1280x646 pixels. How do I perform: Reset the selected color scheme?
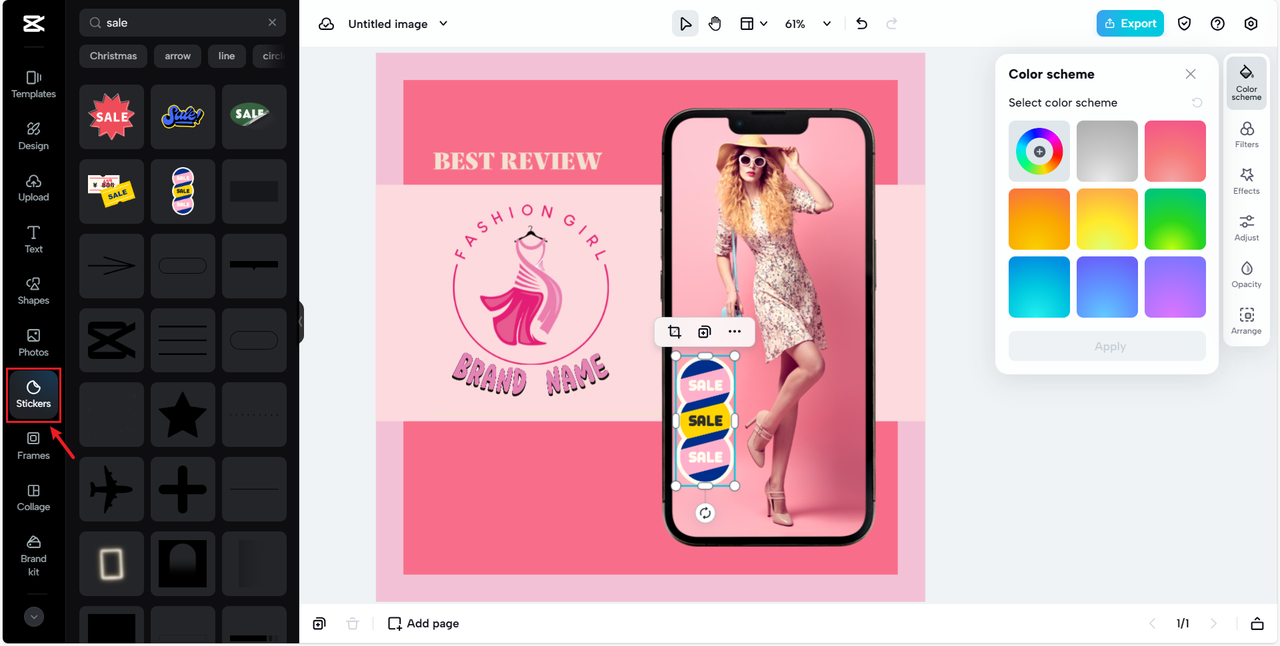1197,103
